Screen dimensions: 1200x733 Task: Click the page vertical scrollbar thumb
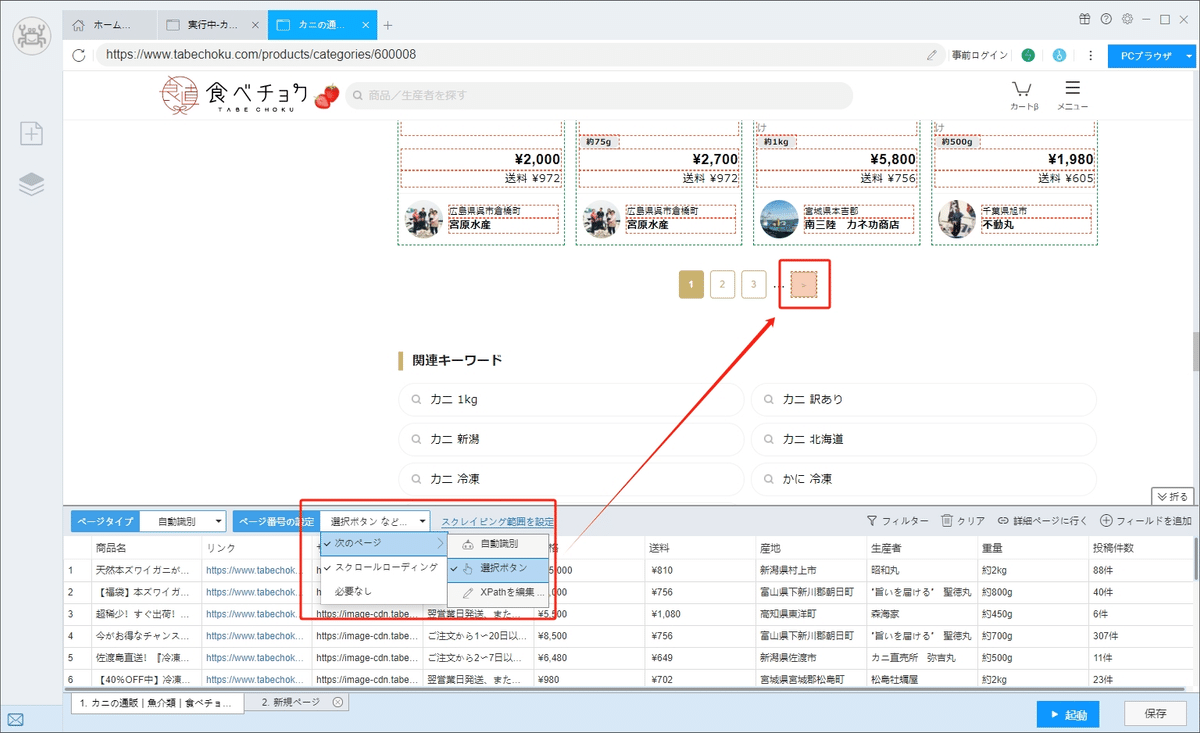[x=1194, y=351]
